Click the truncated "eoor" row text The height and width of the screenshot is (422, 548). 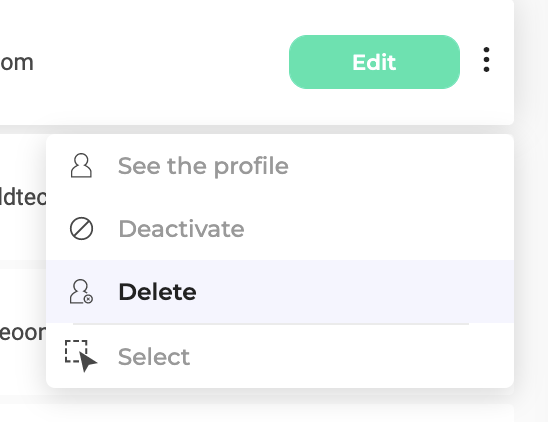(x=23, y=332)
